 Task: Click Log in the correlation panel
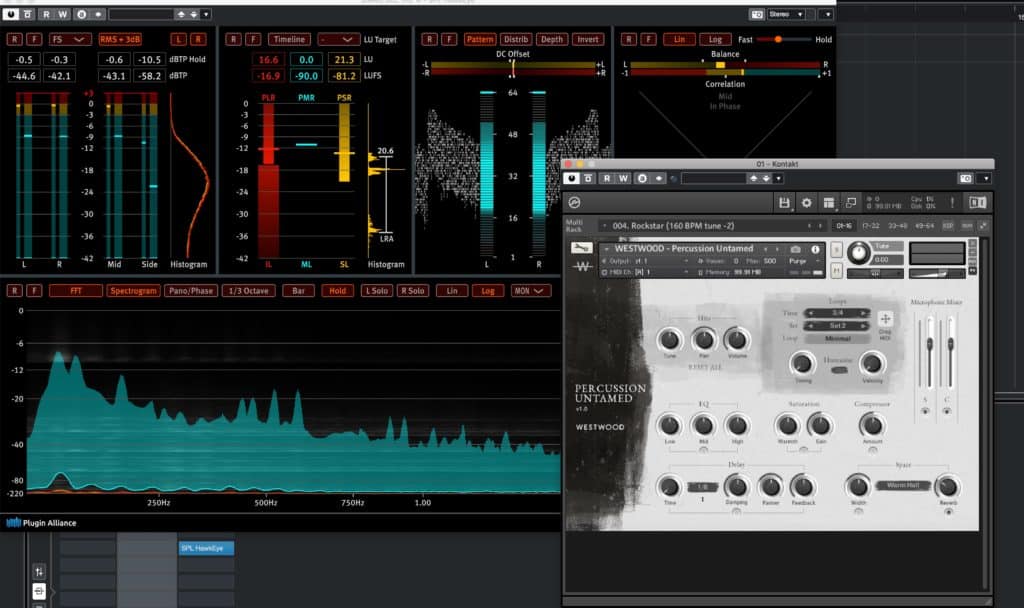(715, 39)
